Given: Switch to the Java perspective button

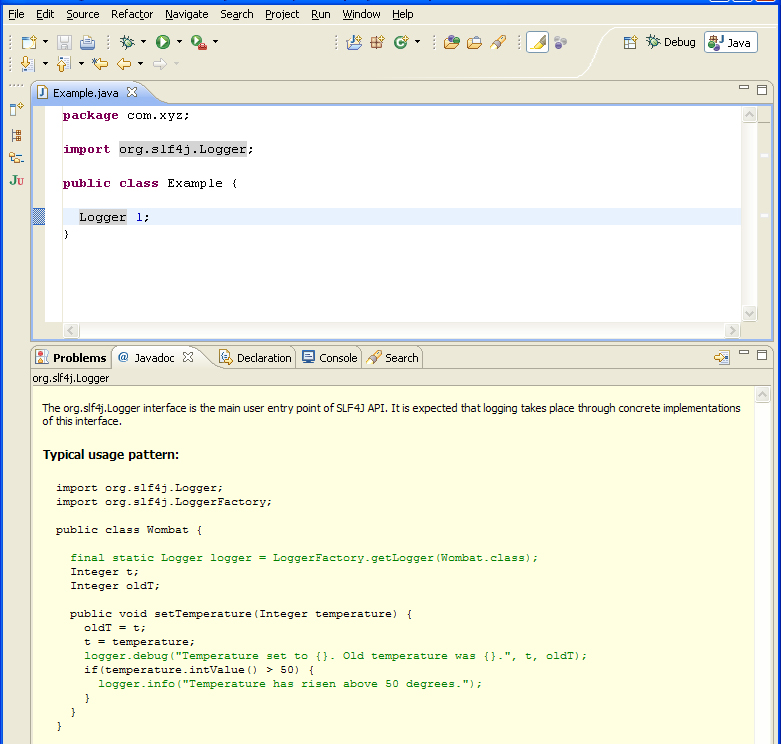Looking at the screenshot, I should pyautogui.click(x=731, y=42).
